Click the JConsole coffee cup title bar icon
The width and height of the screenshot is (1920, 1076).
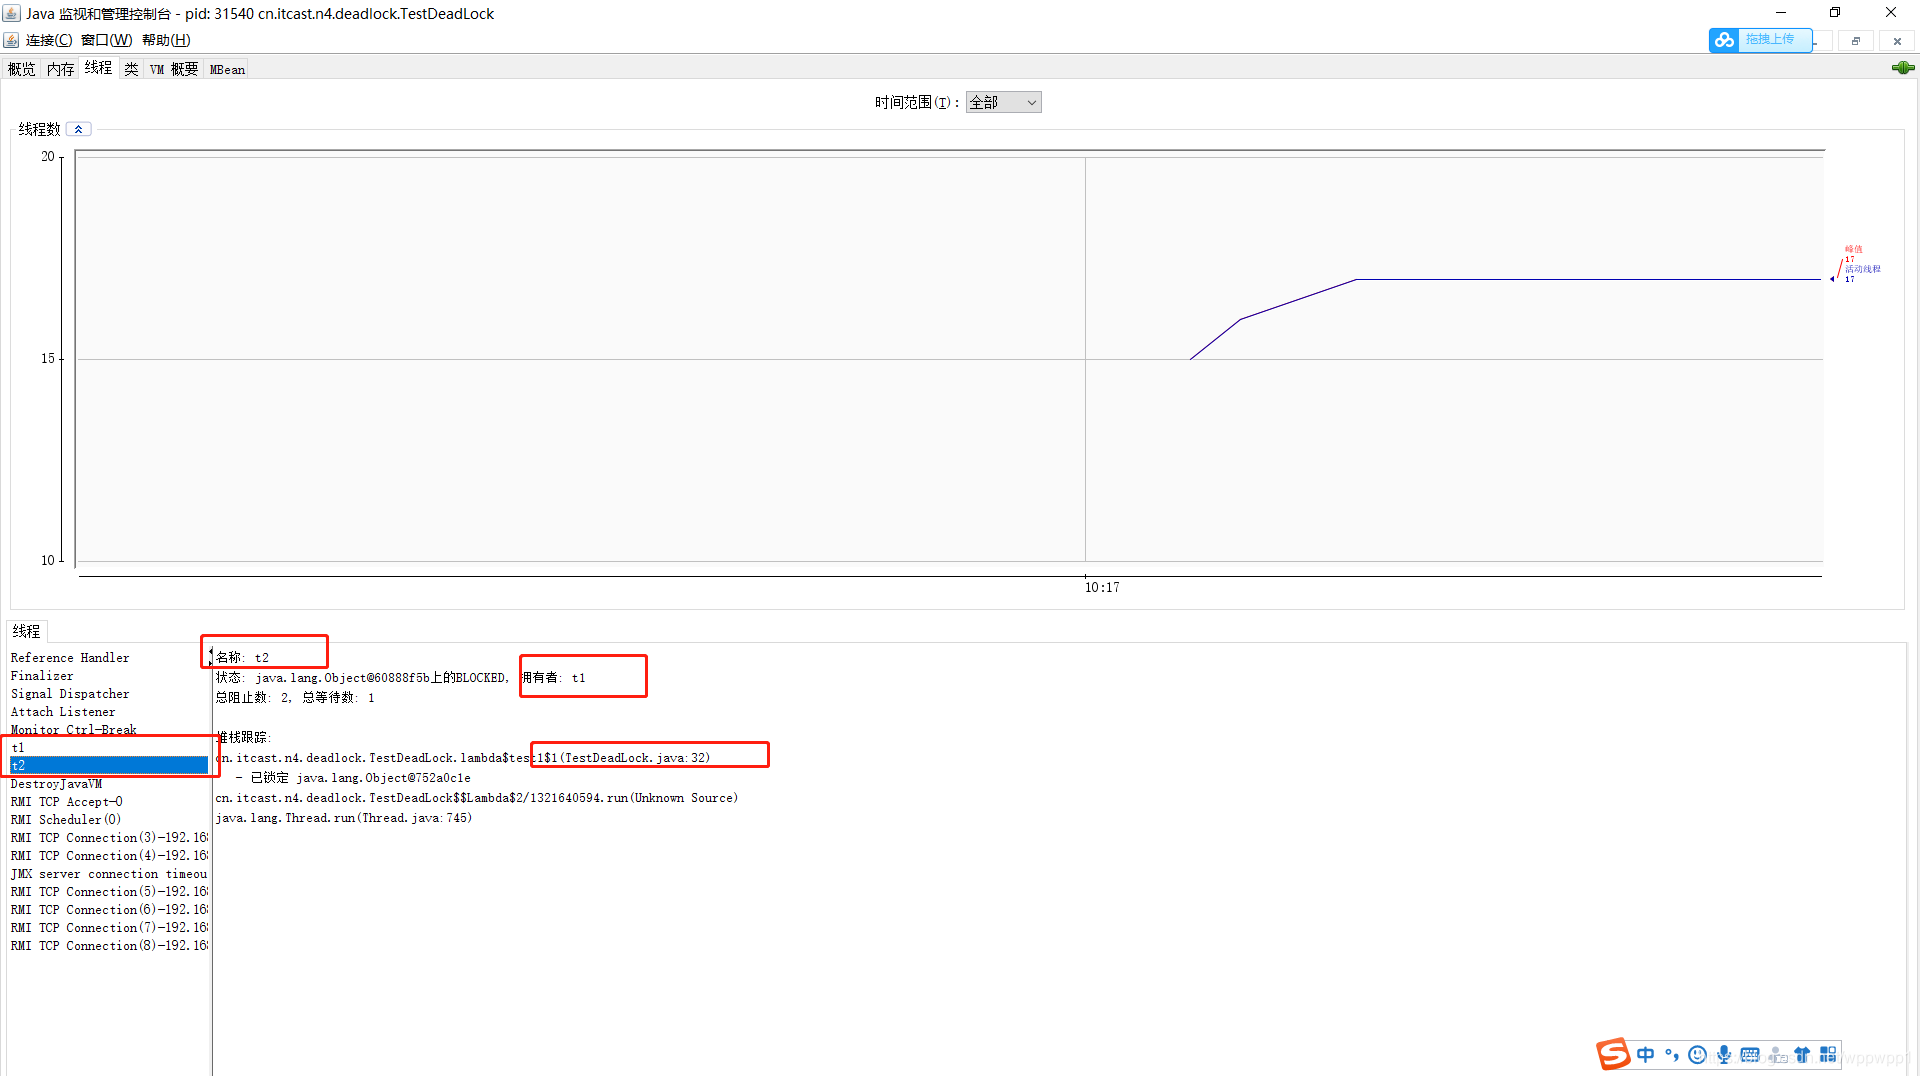[x=10, y=13]
